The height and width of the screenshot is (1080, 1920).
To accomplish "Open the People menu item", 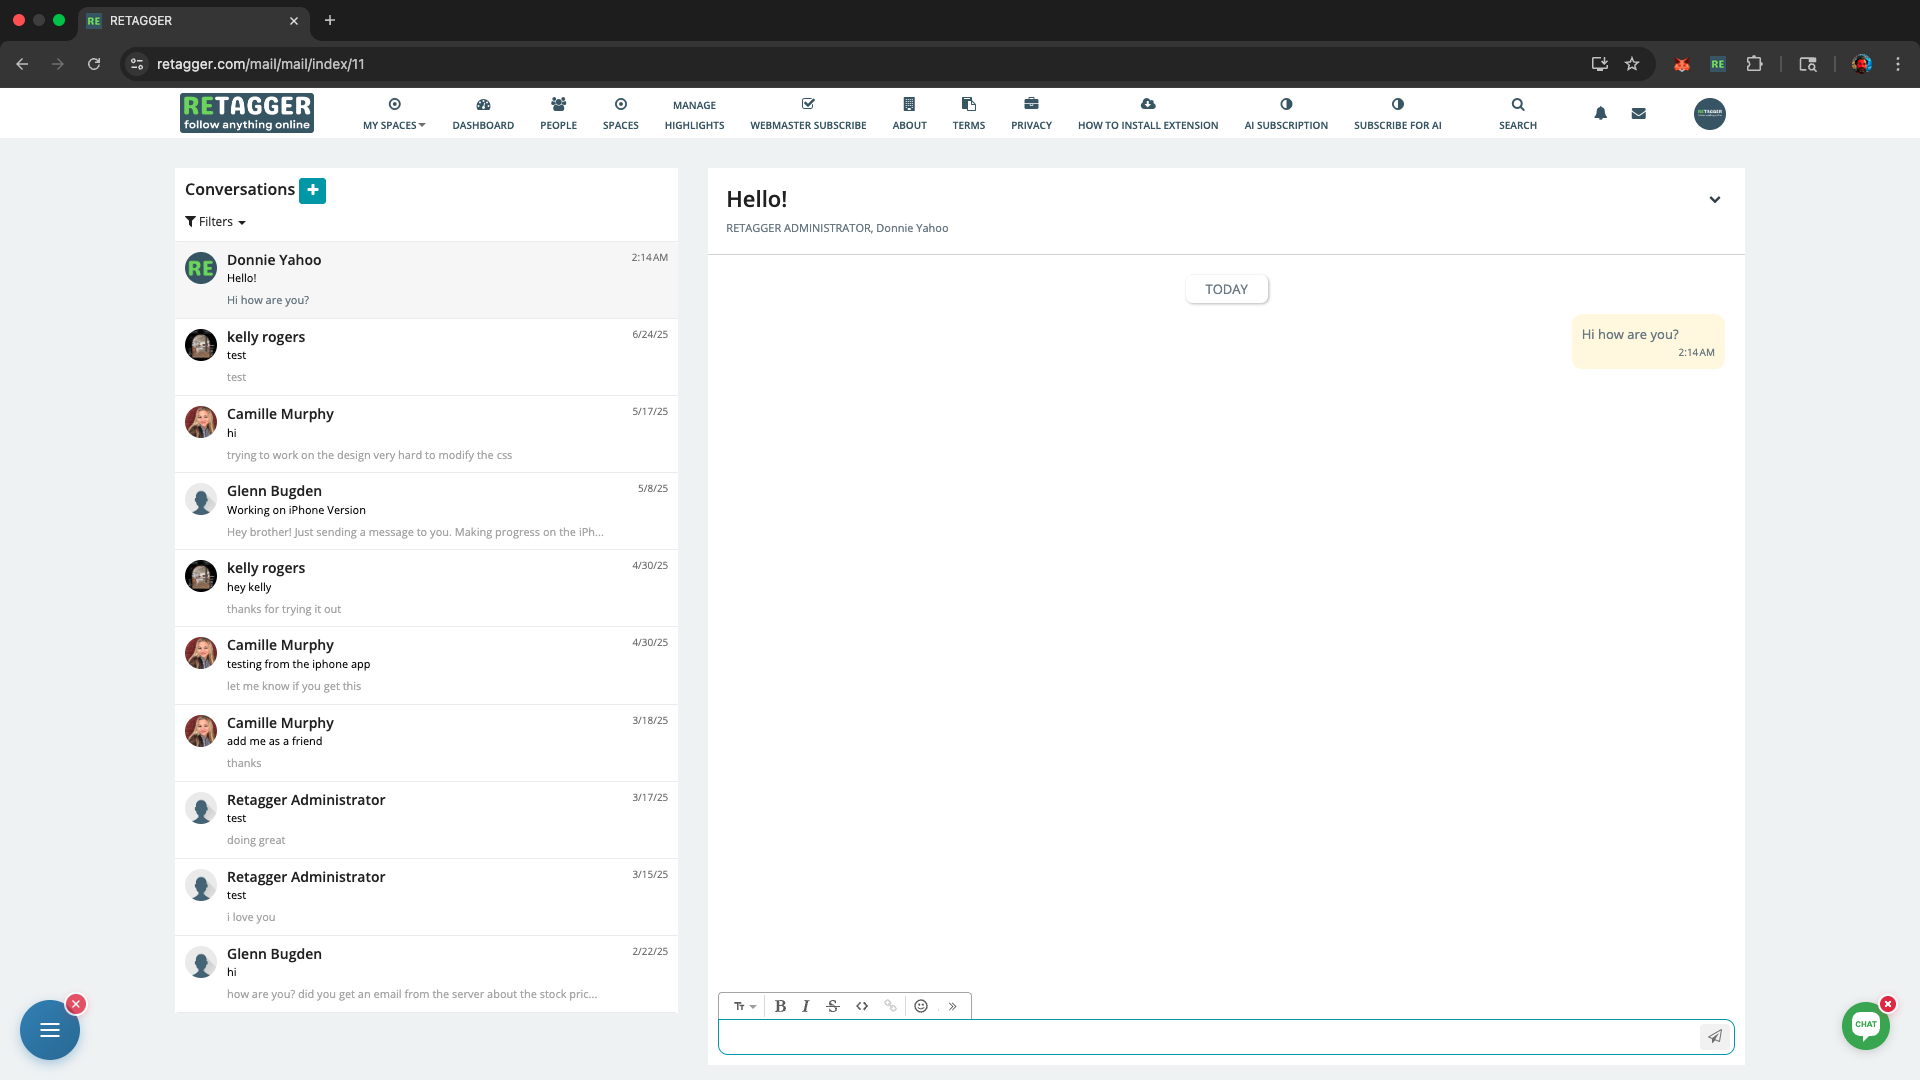I will [x=558, y=114].
